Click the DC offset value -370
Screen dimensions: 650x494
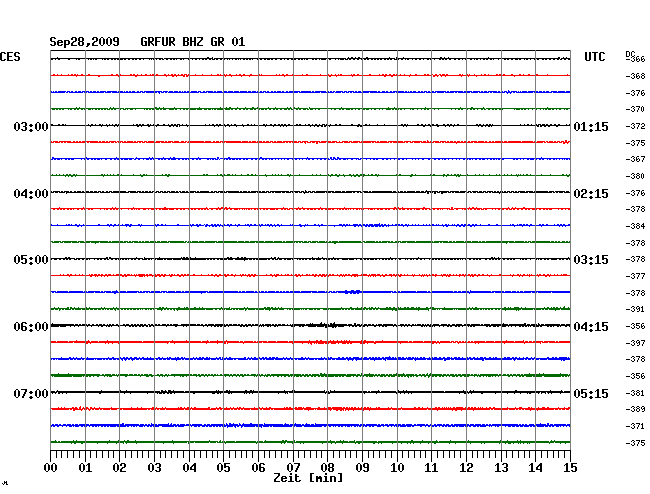point(635,109)
